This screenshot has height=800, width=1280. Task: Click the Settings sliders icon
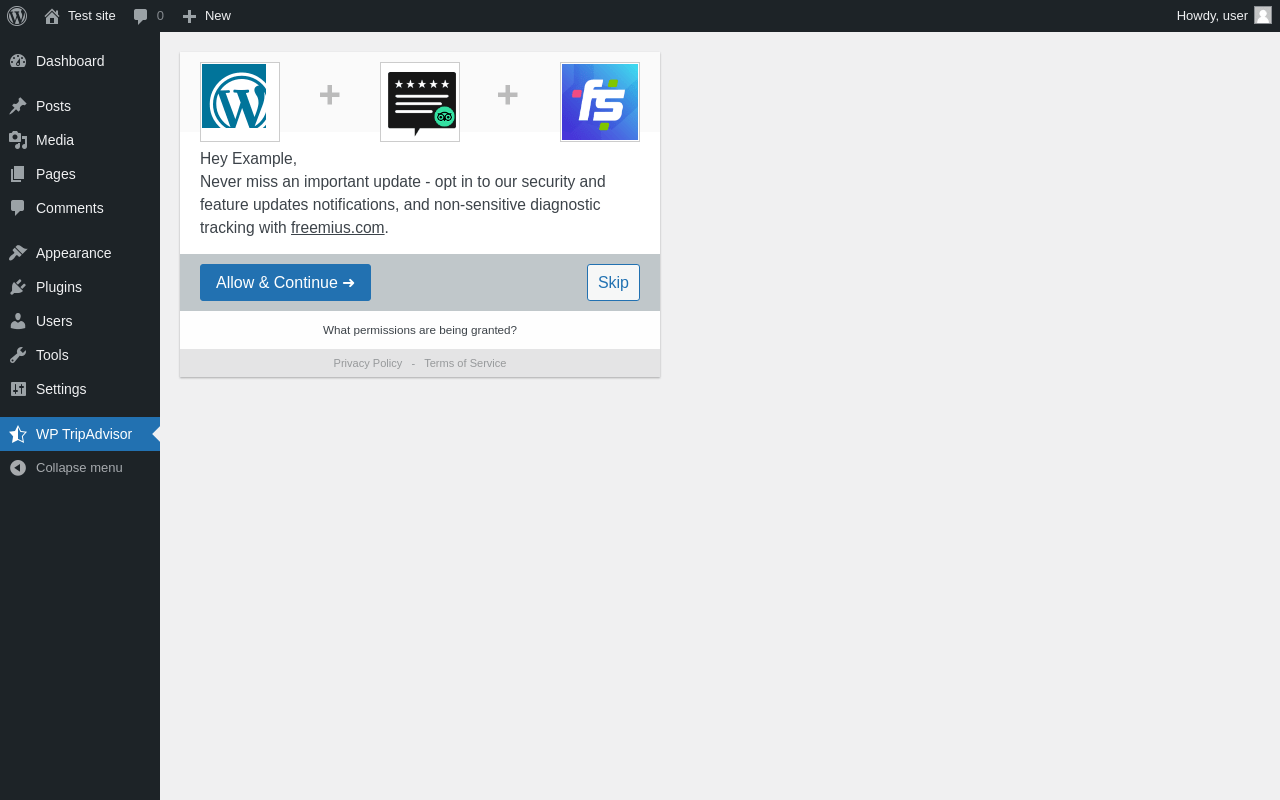click(x=18, y=389)
